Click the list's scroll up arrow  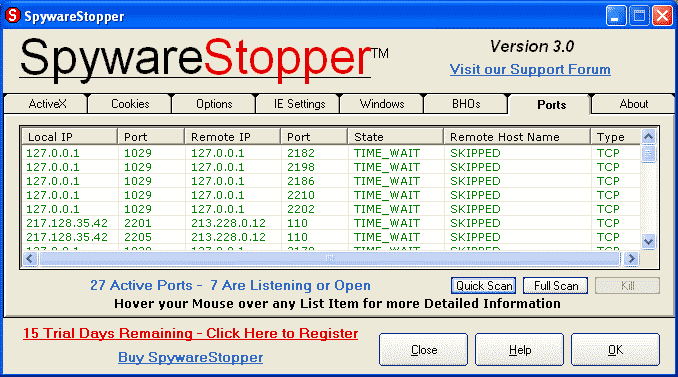click(648, 137)
